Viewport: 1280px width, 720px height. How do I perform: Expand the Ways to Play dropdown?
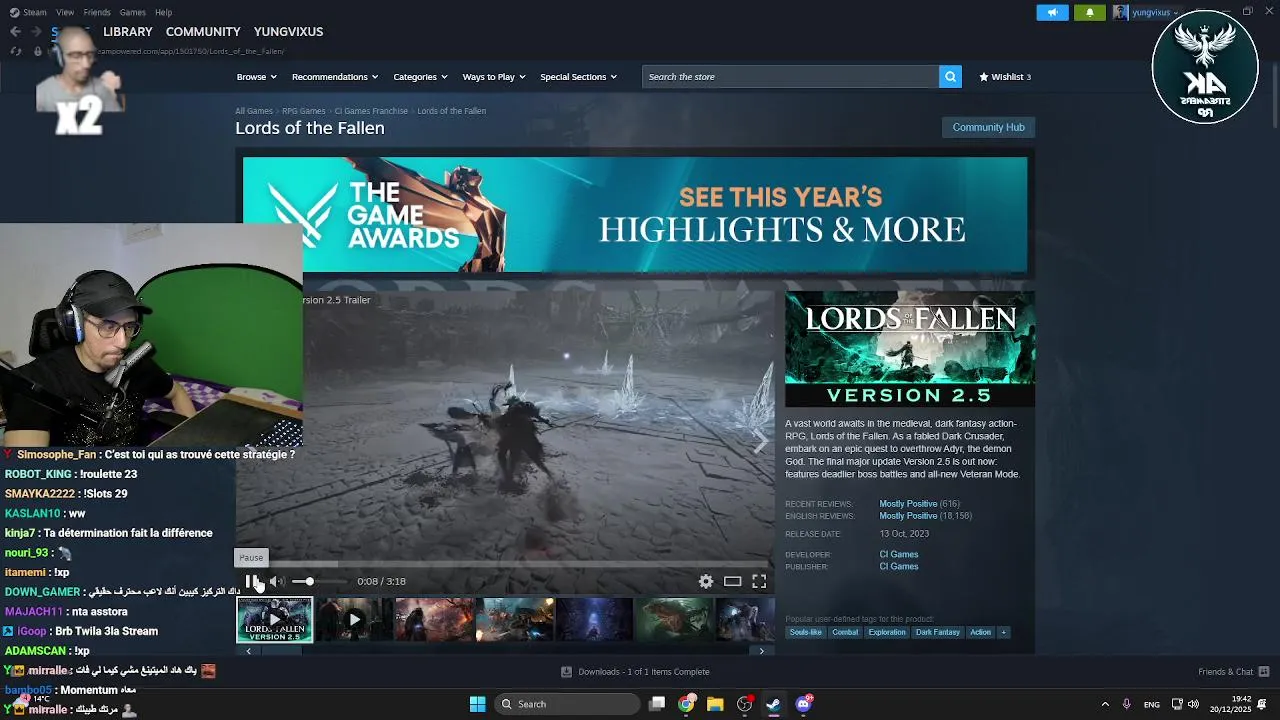click(x=494, y=77)
